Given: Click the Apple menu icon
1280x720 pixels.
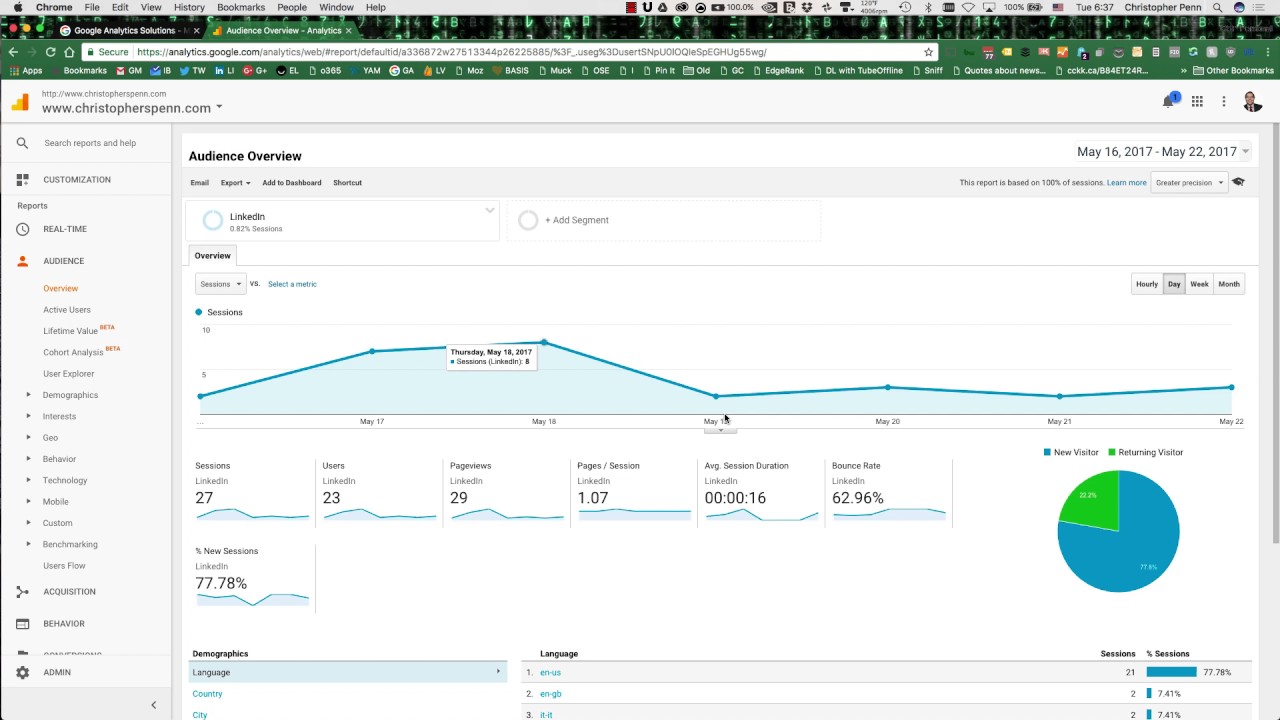Looking at the screenshot, I should [x=17, y=7].
